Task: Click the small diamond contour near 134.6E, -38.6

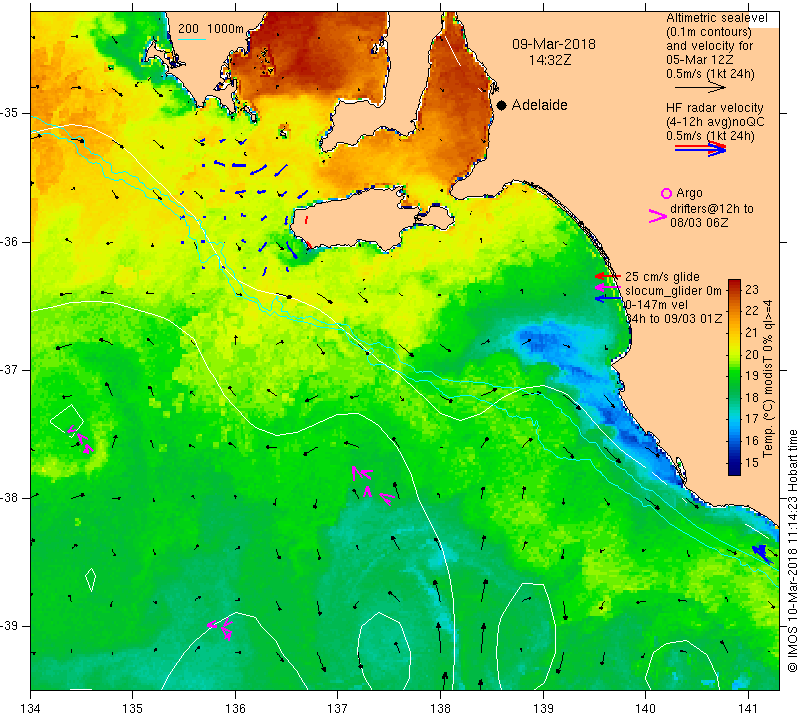Action: click(x=91, y=580)
